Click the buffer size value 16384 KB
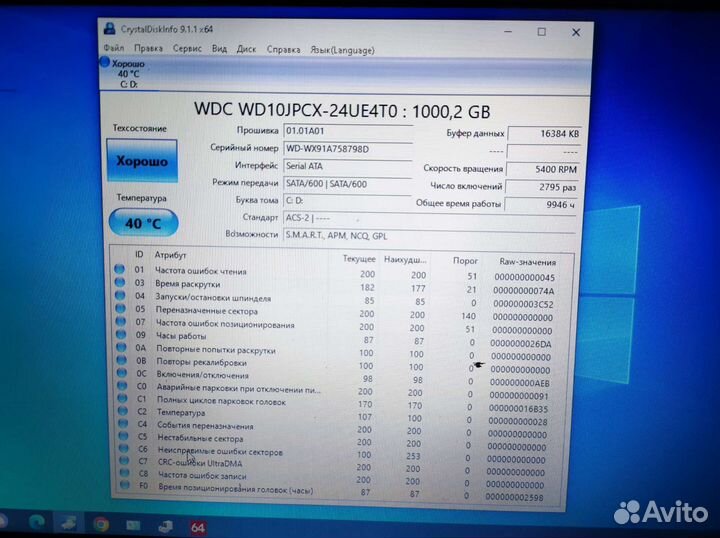This screenshot has width=720, height=538. (545, 134)
